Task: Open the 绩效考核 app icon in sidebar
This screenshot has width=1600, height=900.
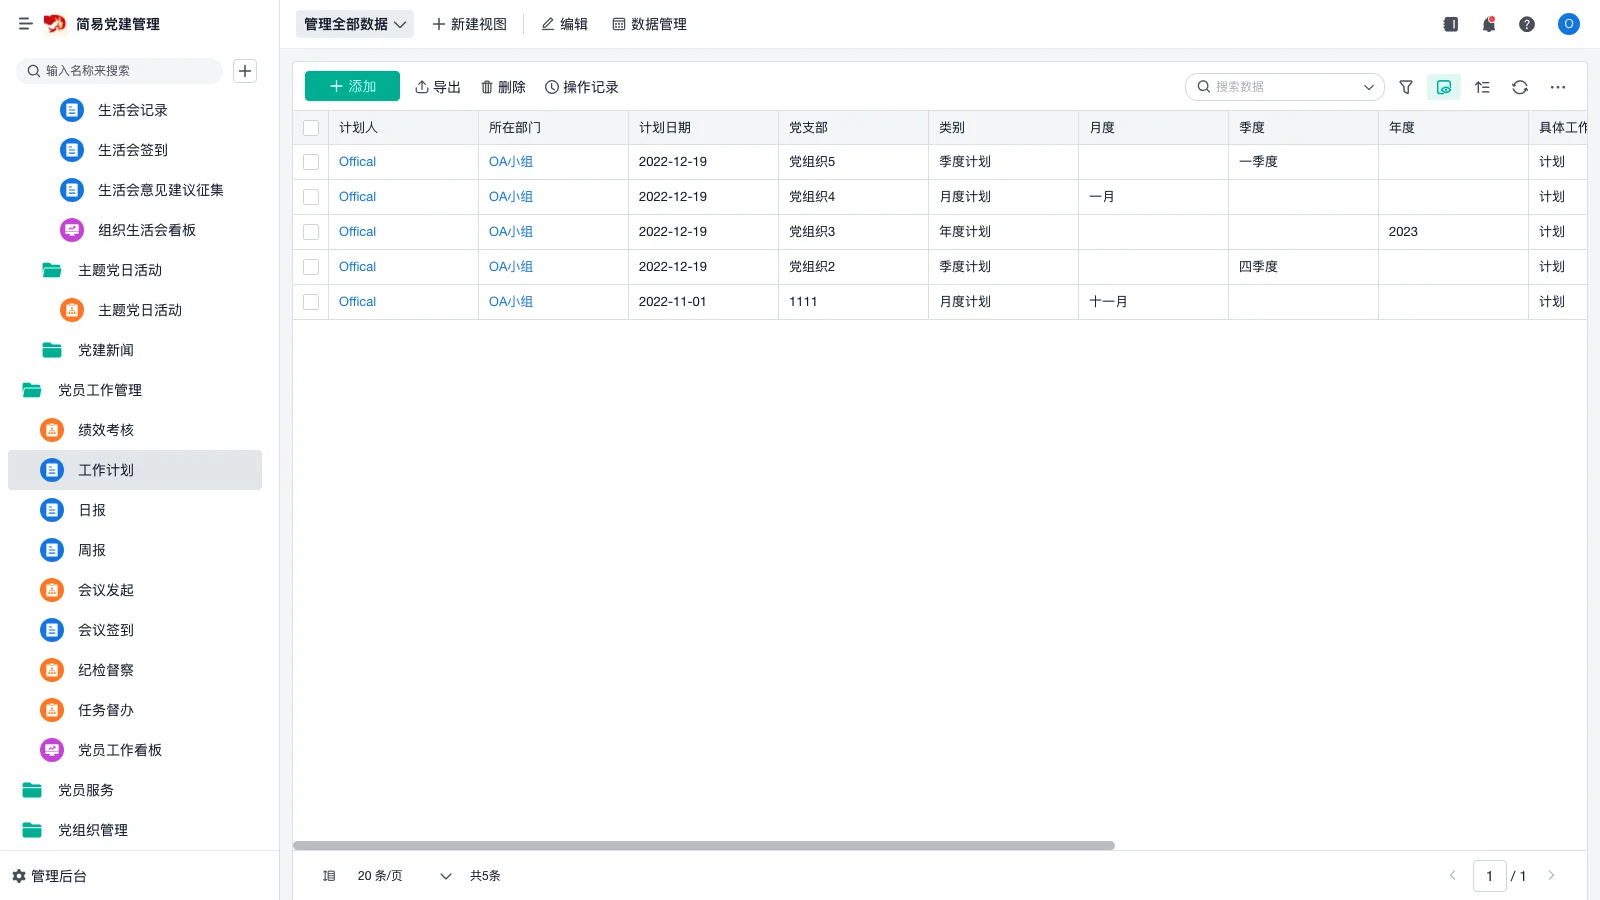Action: (51, 430)
